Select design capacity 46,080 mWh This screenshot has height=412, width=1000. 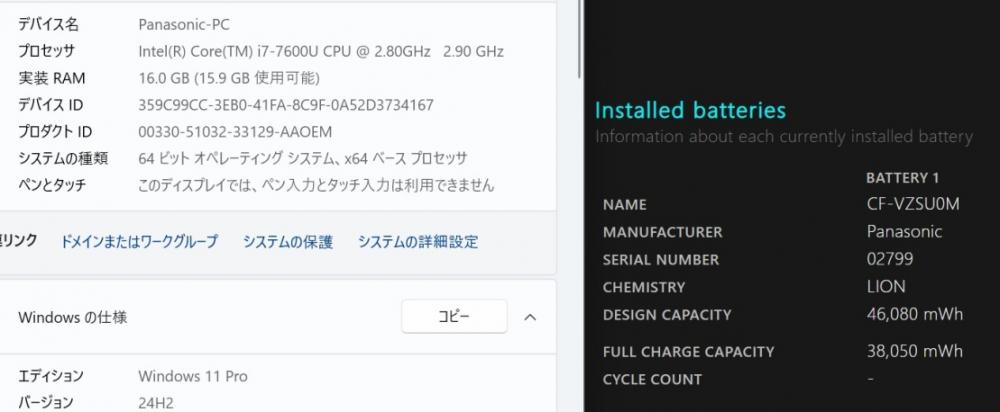click(x=915, y=314)
